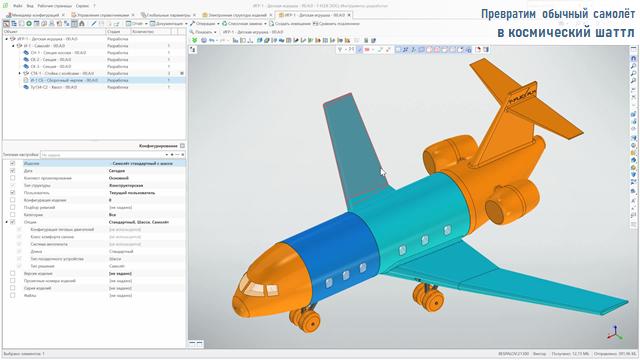Image resolution: width=640 pixels, height=360 pixels.
Task: Click the pencil edit icon in the toolbar
Action: pyautogui.click(x=93, y=24)
